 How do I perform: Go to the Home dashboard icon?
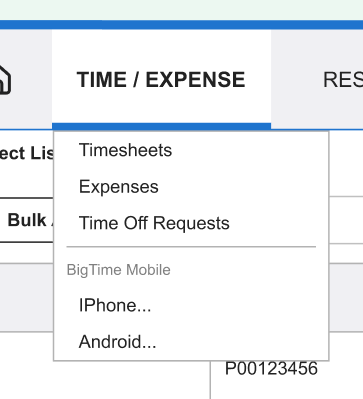coord(4,79)
